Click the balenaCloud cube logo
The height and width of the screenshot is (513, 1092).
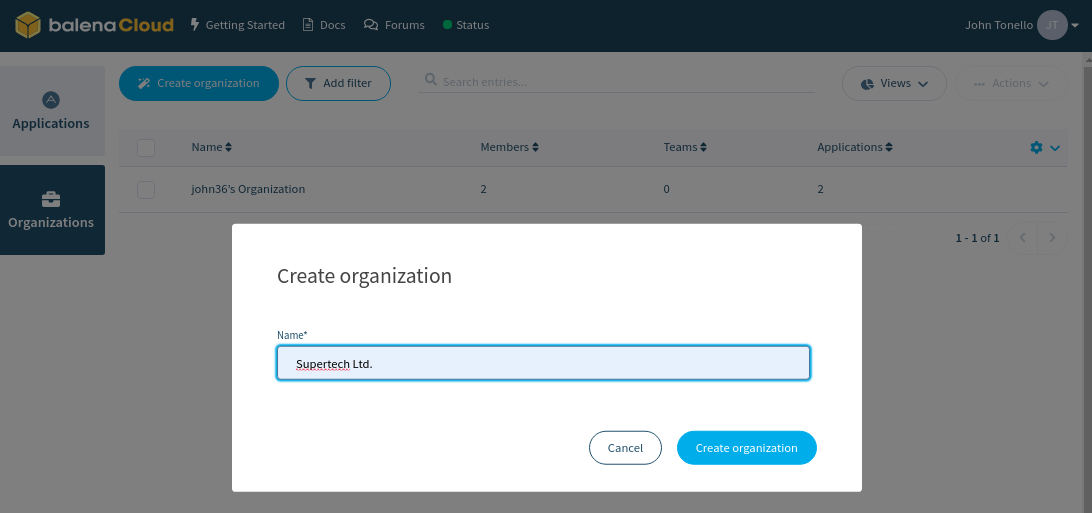pos(29,25)
